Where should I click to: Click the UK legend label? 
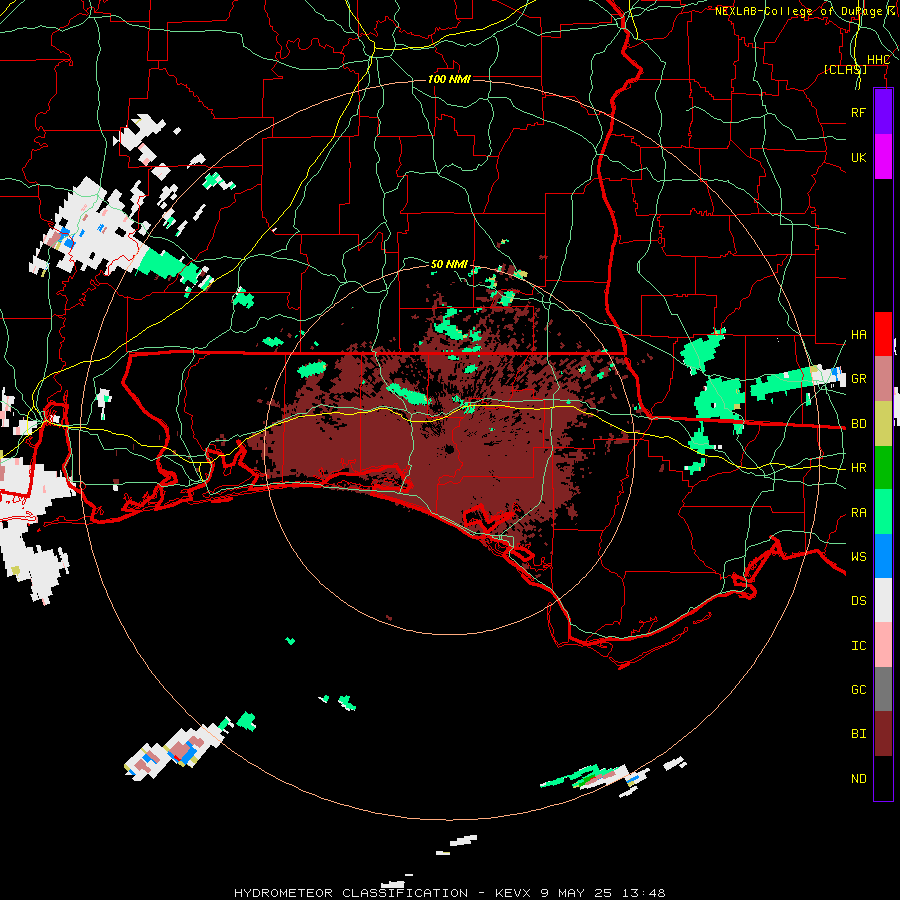click(x=858, y=157)
